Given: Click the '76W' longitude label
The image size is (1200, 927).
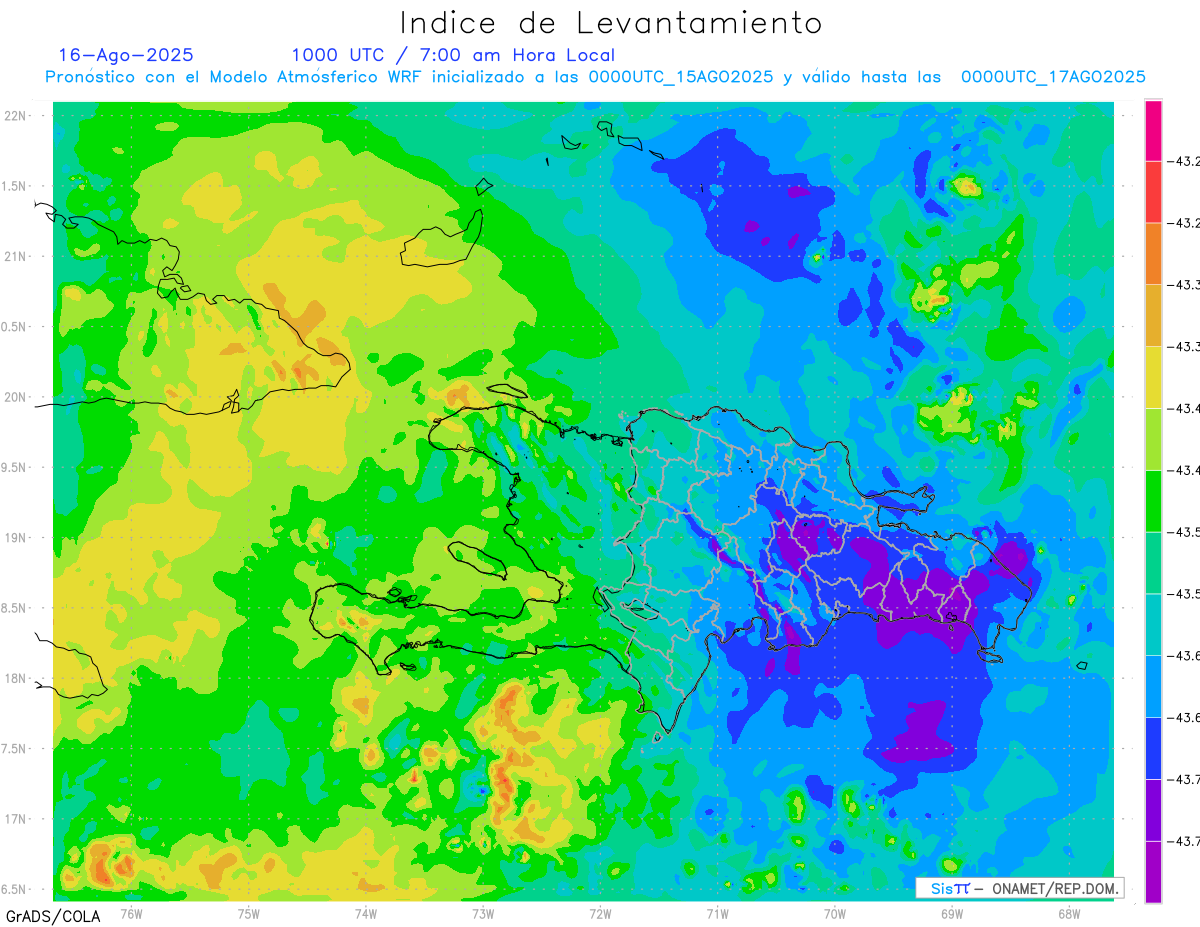Looking at the screenshot, I should tap(131, 913).
